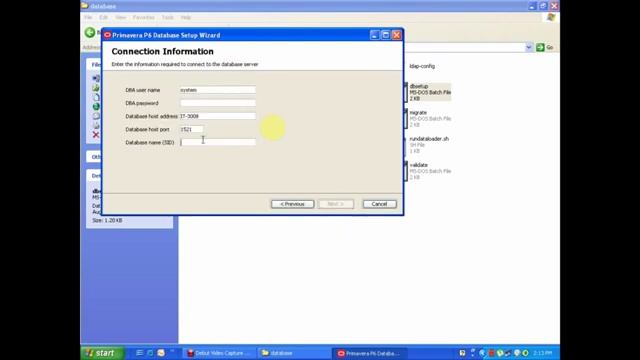The width and height of the screenshot is (640, 360).
Task: Open the File menu in database window
Action: pos(88,18)
